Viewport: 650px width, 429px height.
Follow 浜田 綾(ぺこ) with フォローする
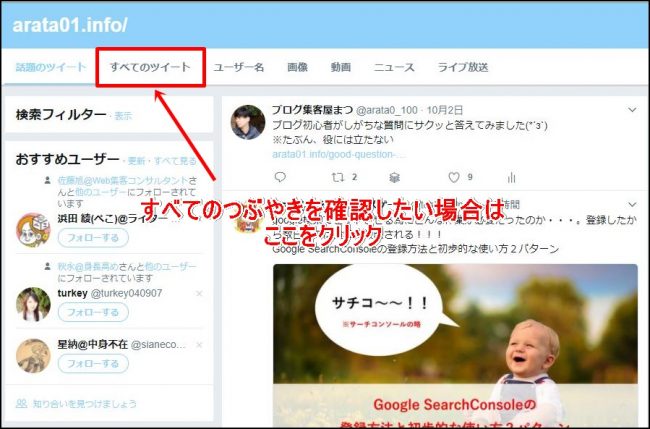point(93,238)
